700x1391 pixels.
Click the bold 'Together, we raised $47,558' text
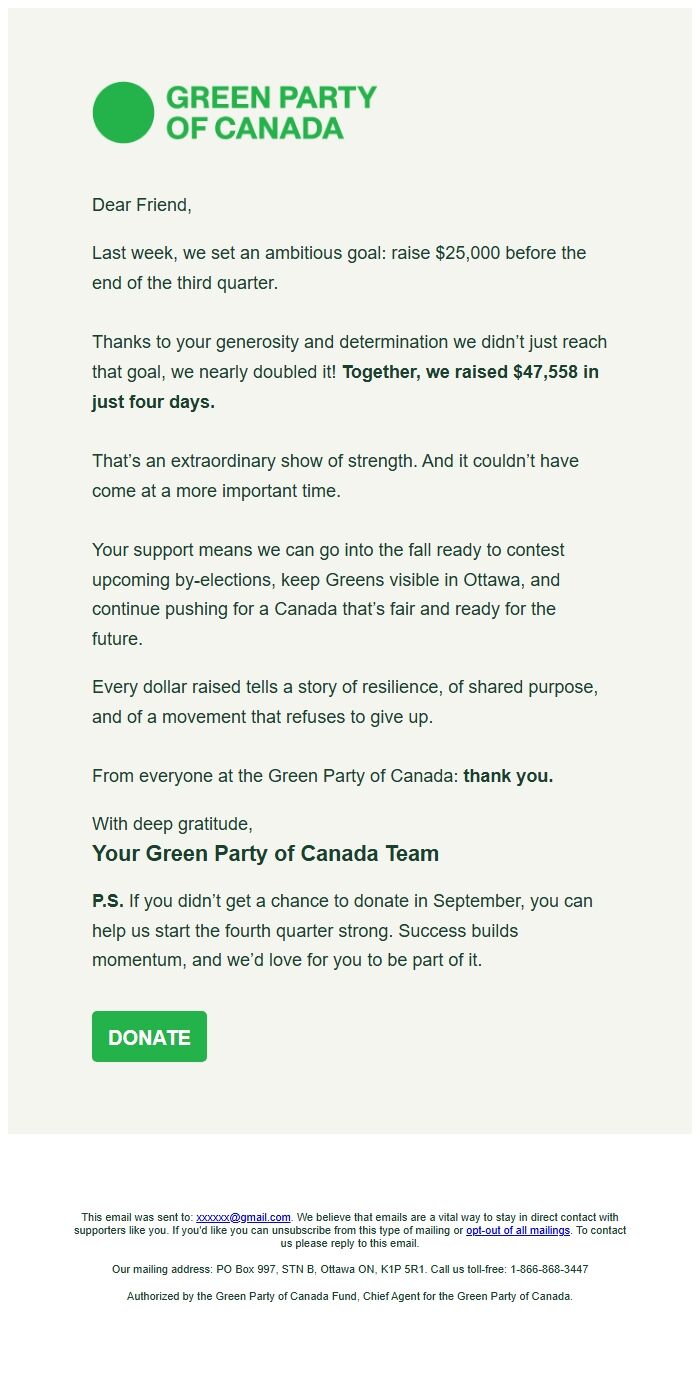pyautogui.click(x=470, y=372)
